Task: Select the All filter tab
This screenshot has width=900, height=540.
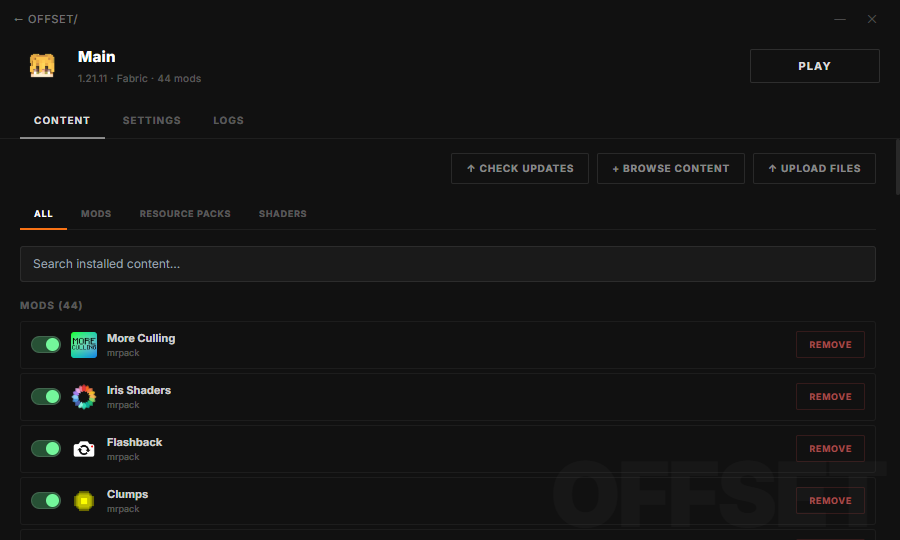Action: pyautogui.click(x=43, y=213)
